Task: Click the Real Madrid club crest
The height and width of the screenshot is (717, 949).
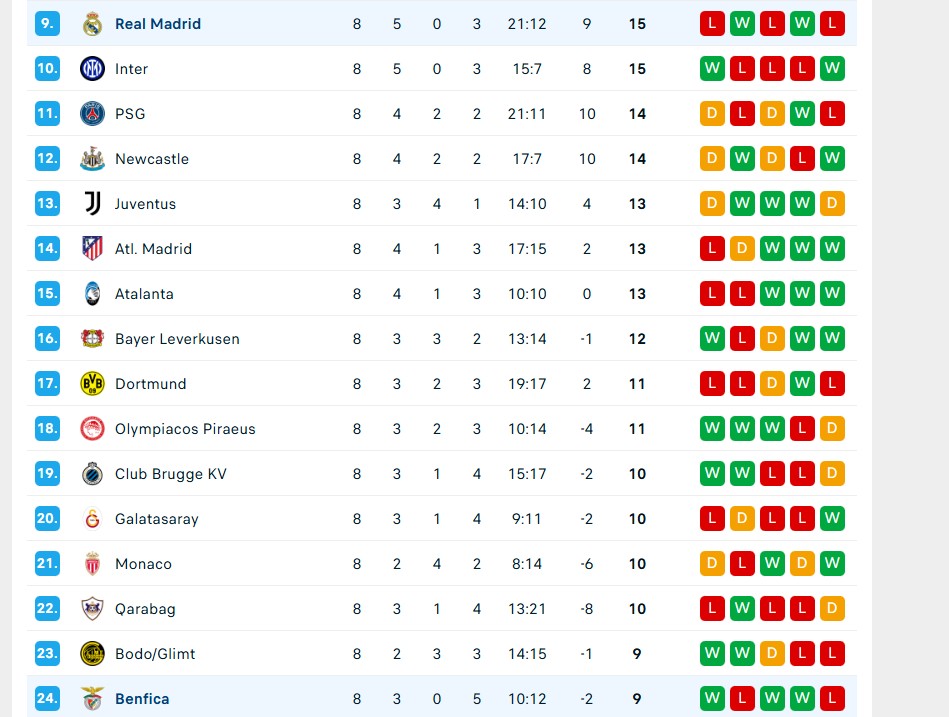Action: (x=92, y=24)
